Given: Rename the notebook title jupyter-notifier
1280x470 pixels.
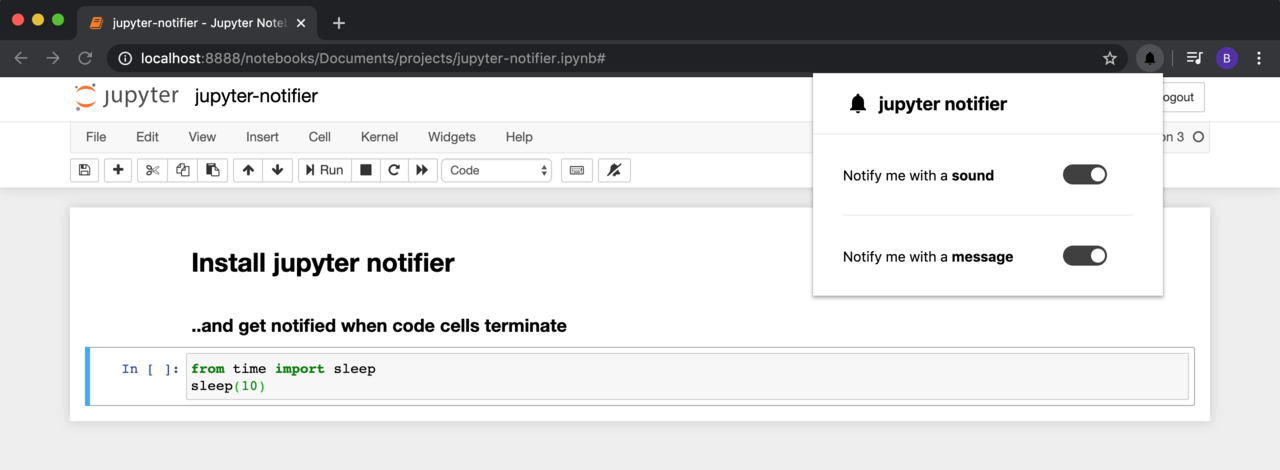Looking at the screenshot, I should [256, 96].
